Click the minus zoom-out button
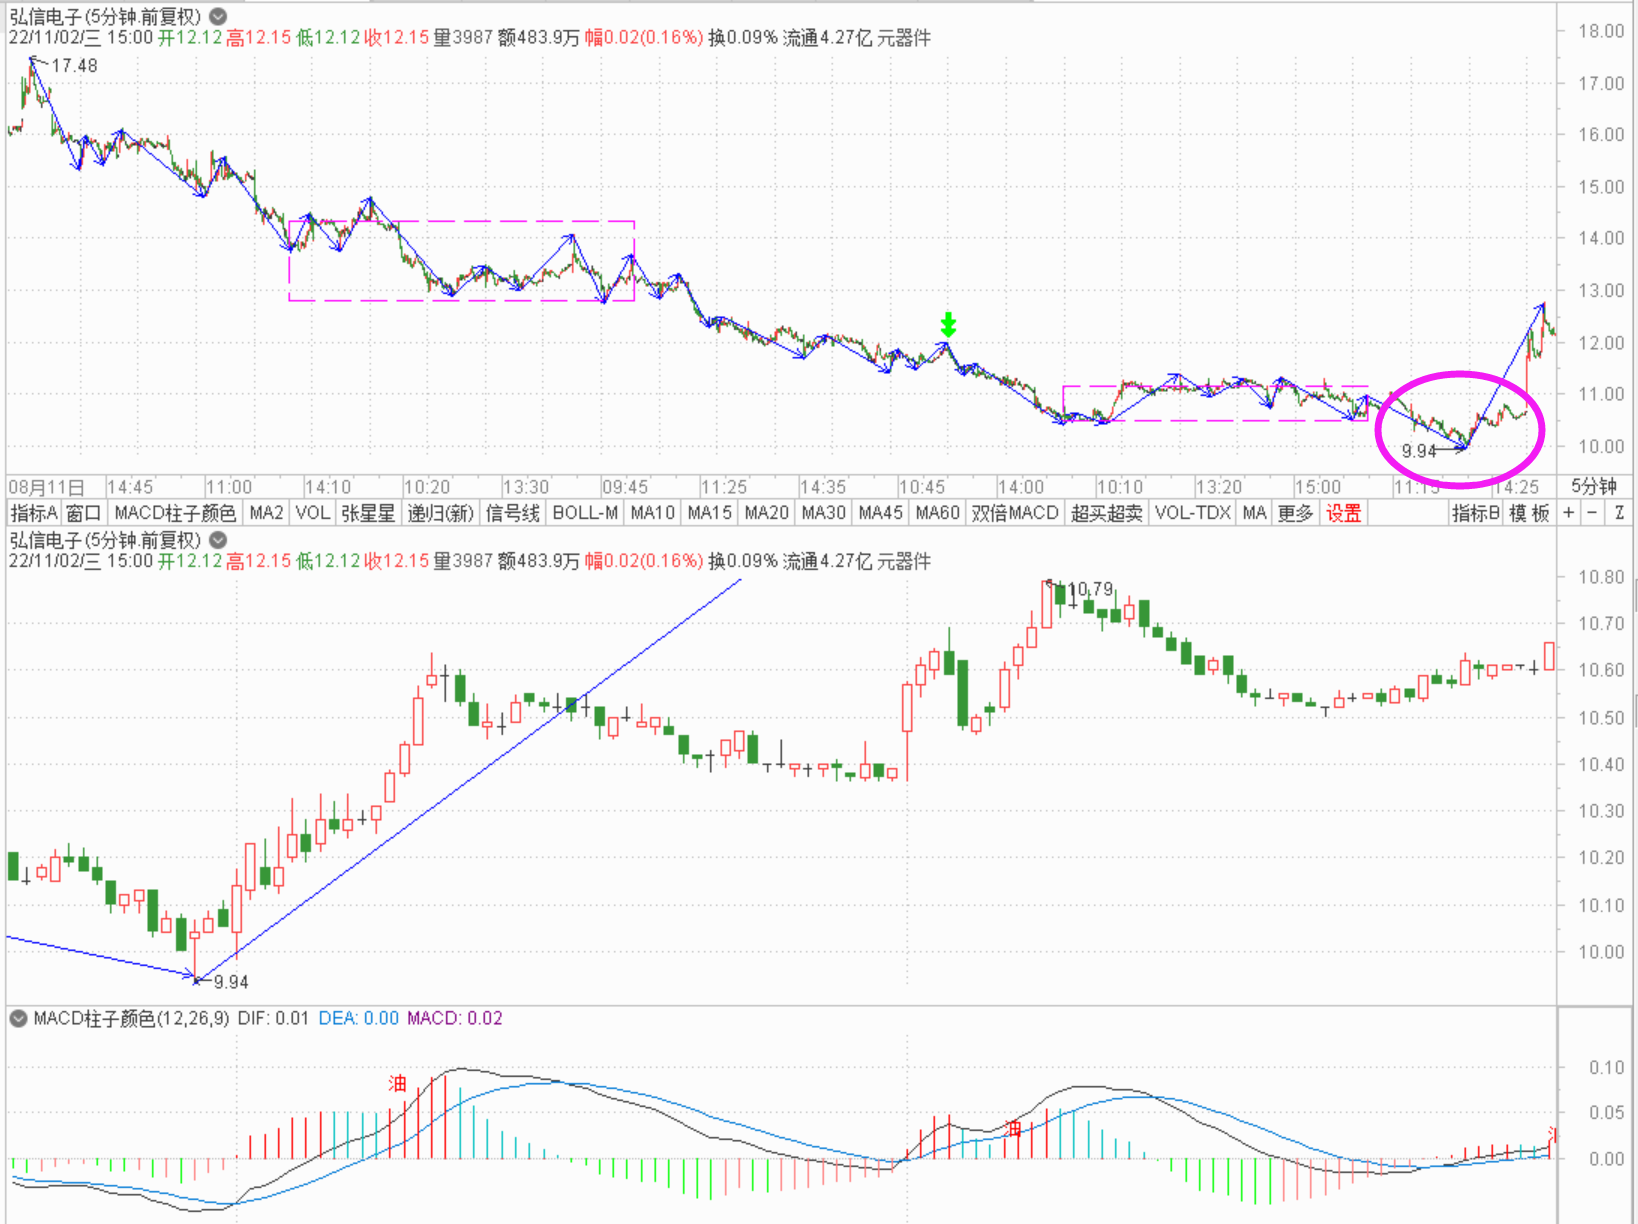 click(x=1592, y=513)
